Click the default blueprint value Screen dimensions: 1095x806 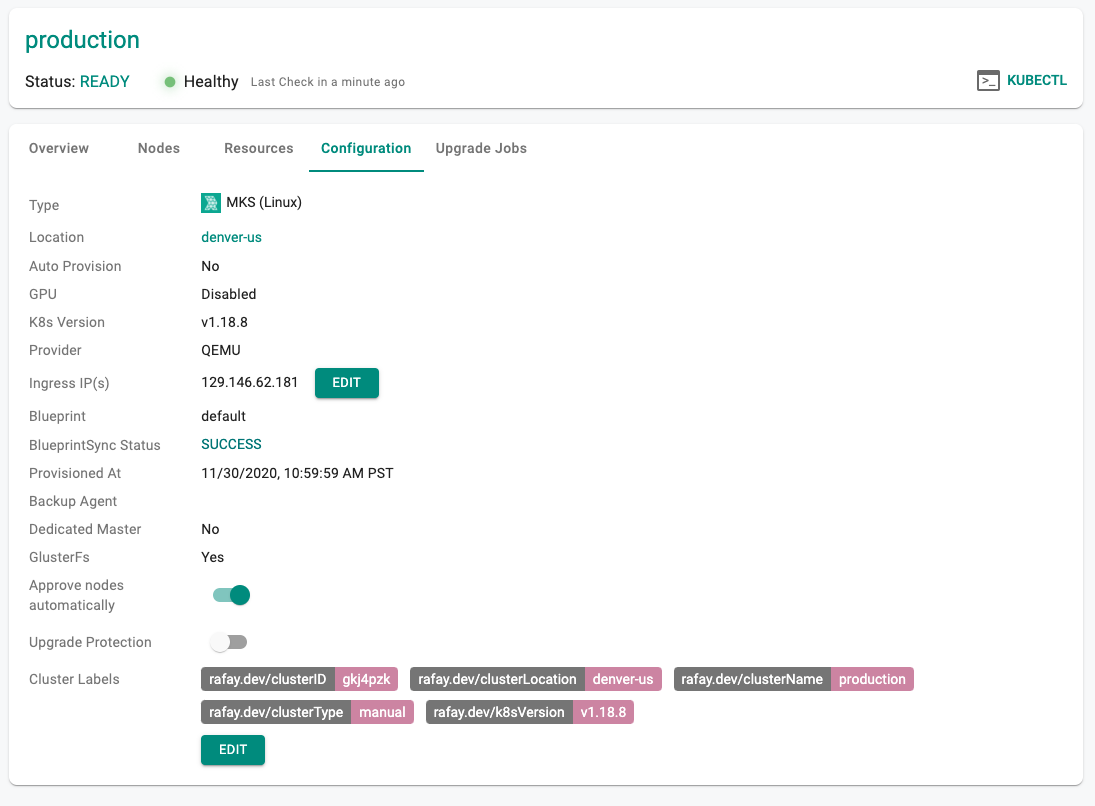[x=223, y=416]
